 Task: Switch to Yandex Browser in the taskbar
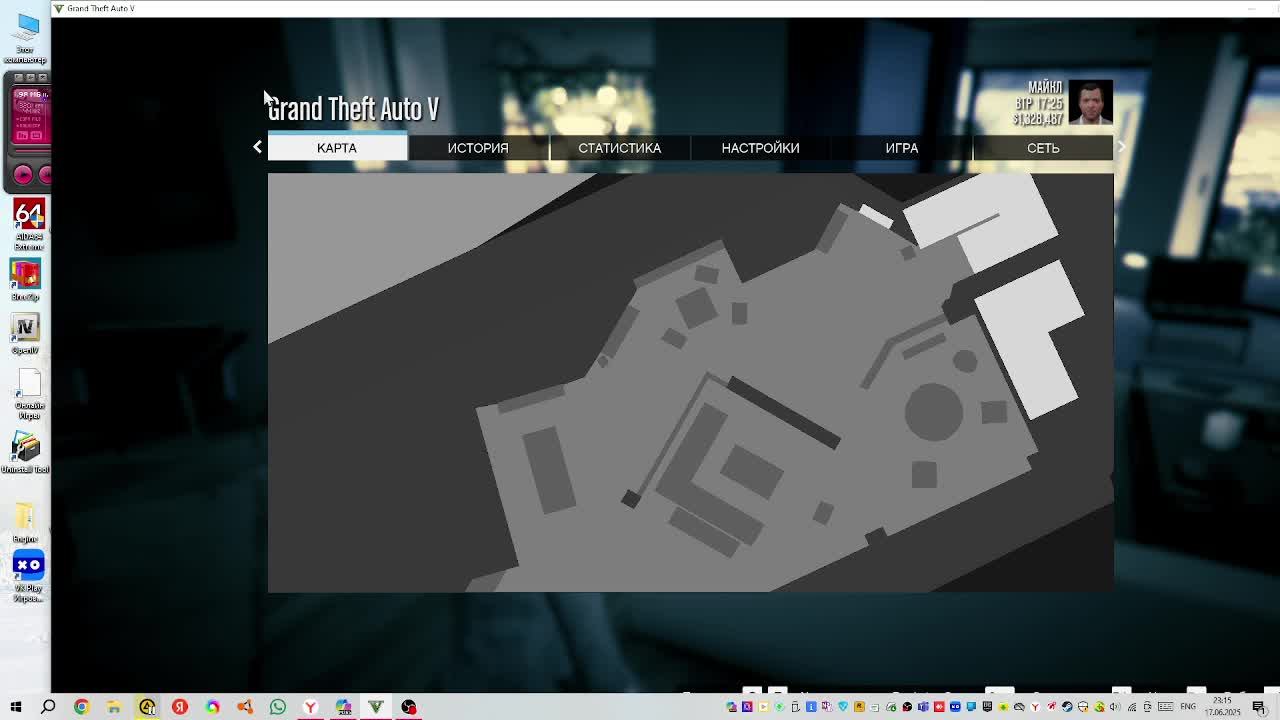point(311,707)
